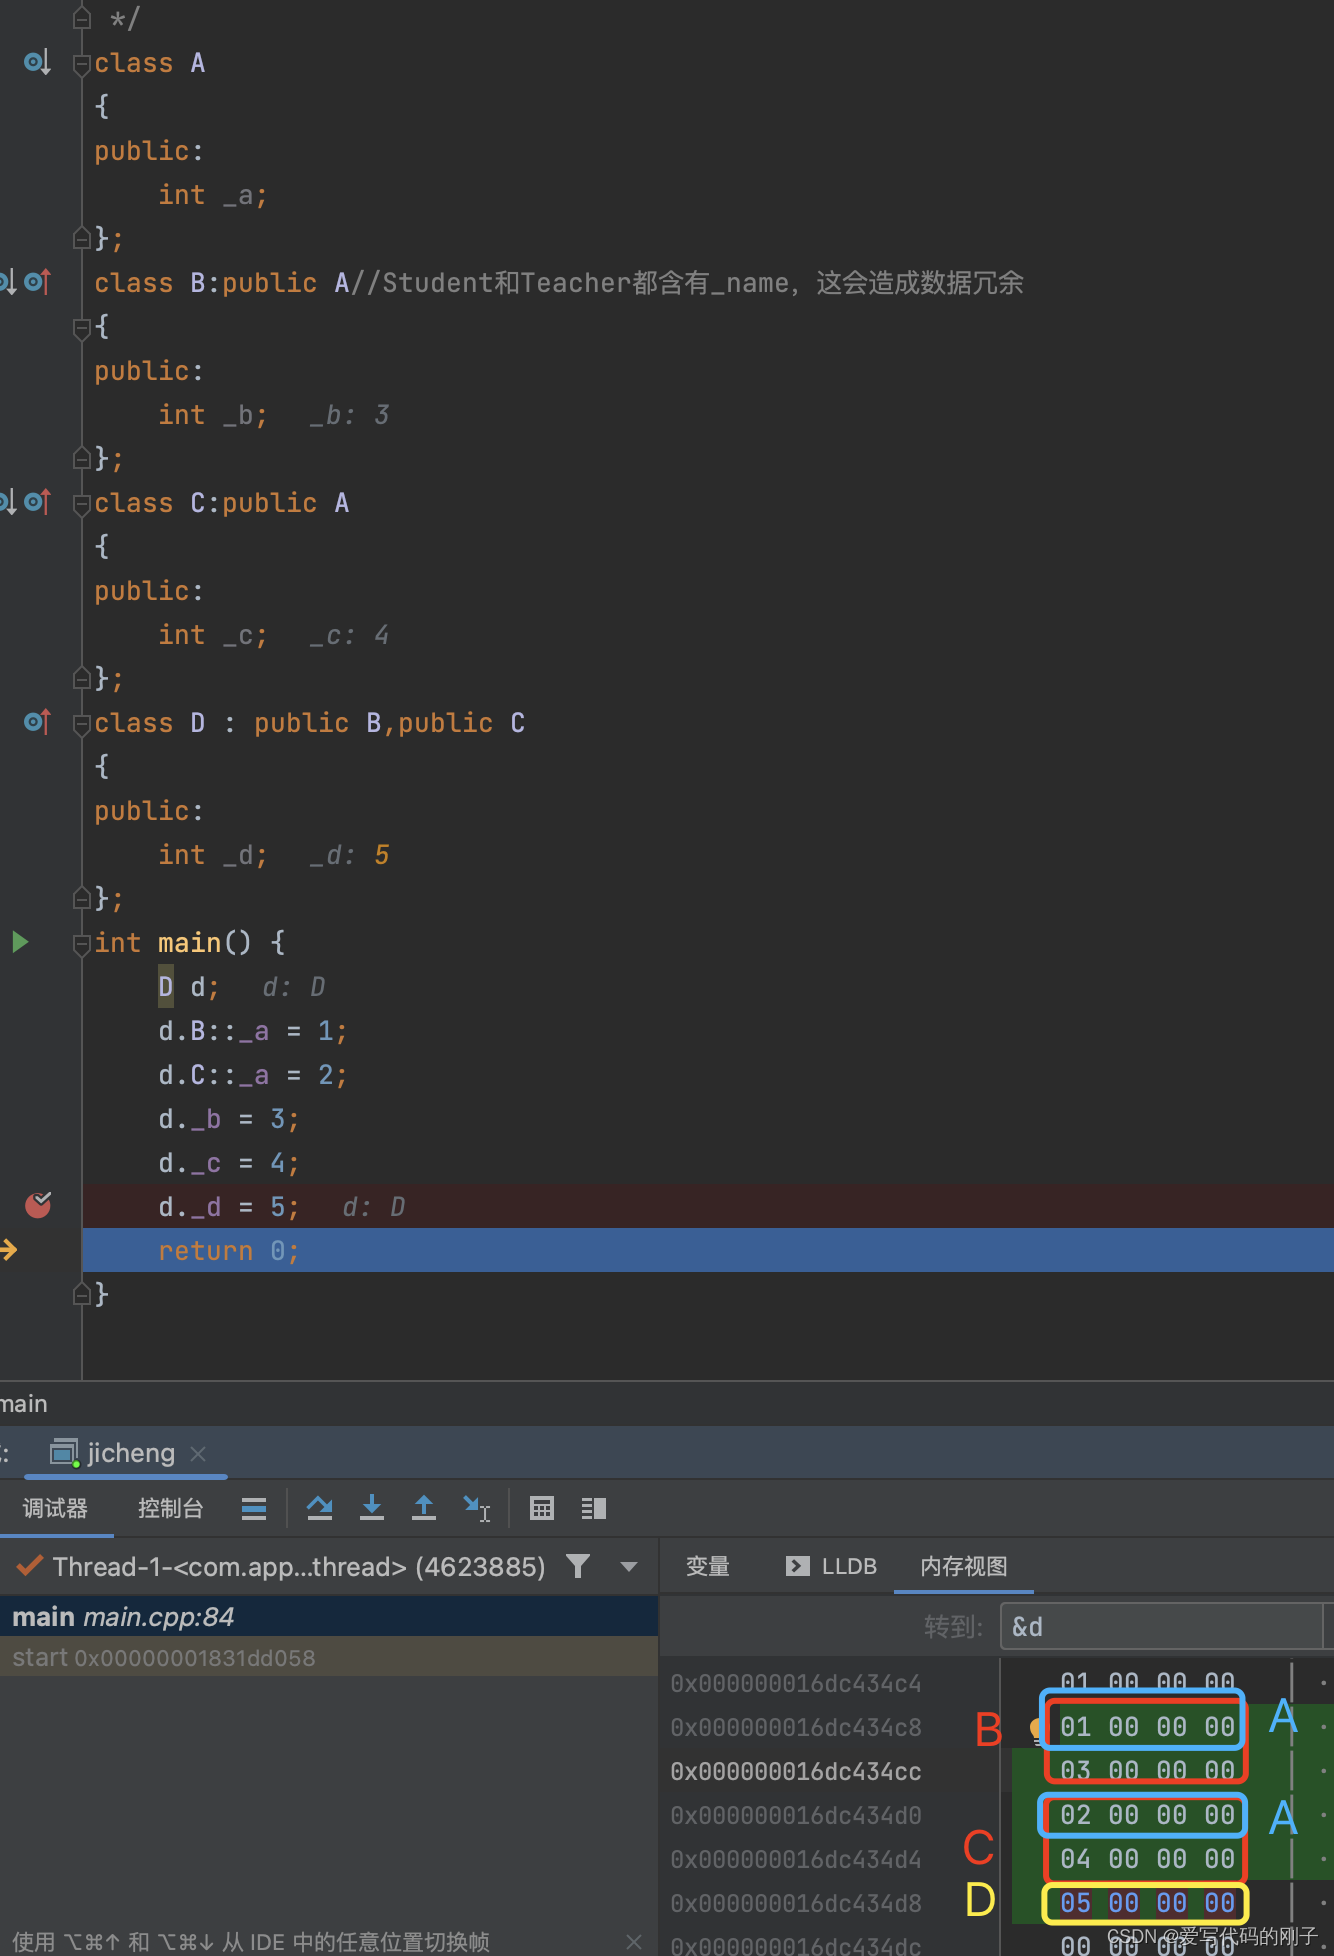1334x1956 pixels.
Task: Click the restore layout icon in debug toolbar
Action: click(594, 1508)
